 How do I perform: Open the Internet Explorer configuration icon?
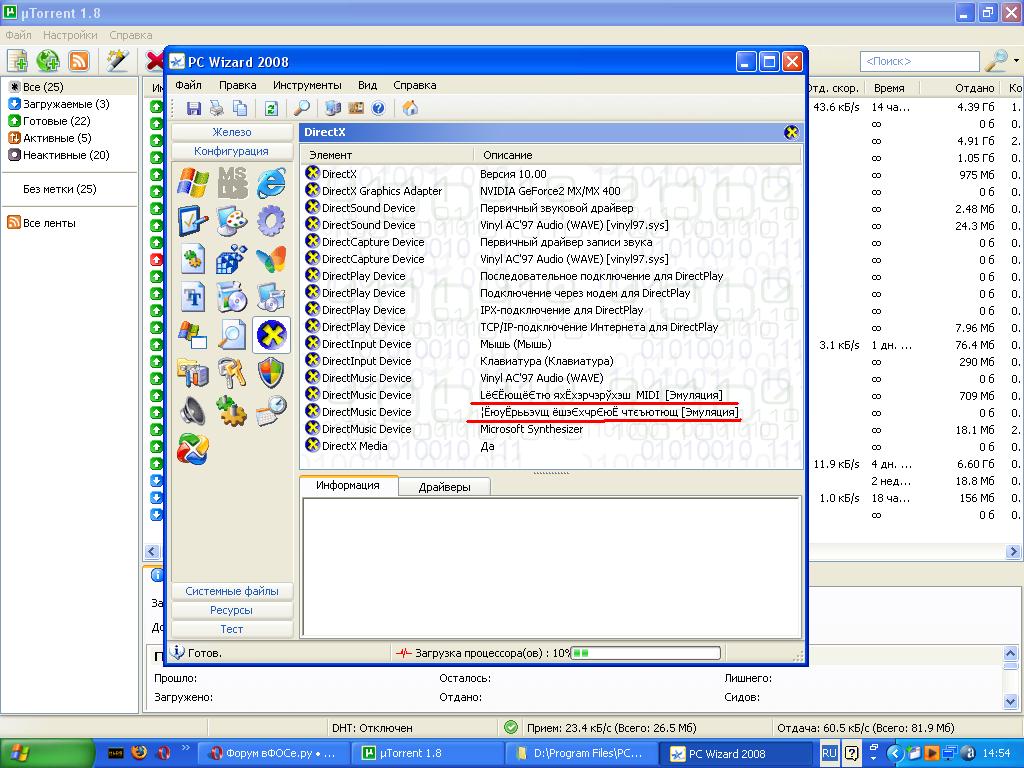271,182
